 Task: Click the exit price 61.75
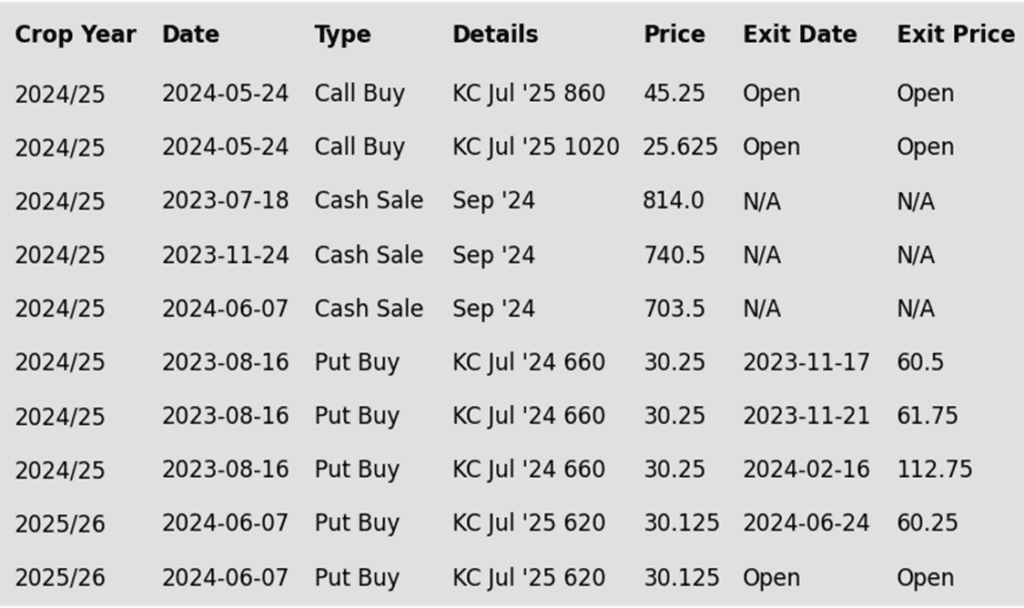point(927,415)
